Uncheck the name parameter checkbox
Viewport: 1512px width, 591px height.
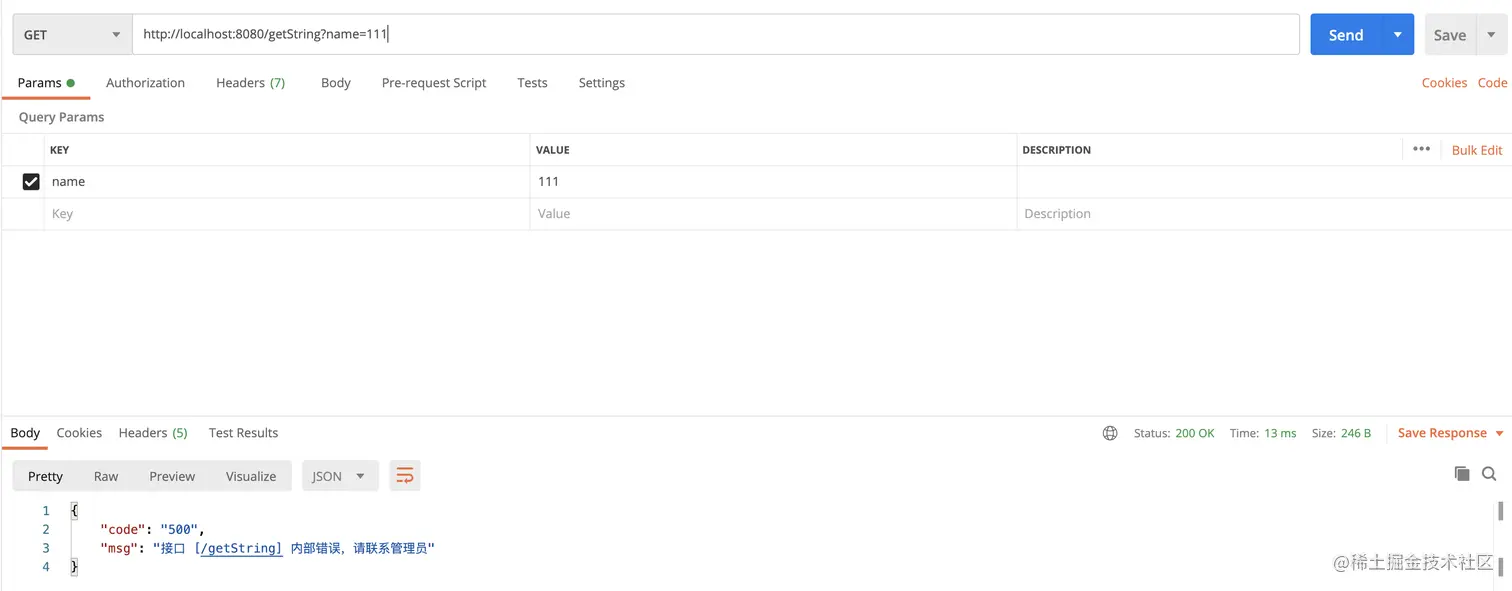[31, 182]
